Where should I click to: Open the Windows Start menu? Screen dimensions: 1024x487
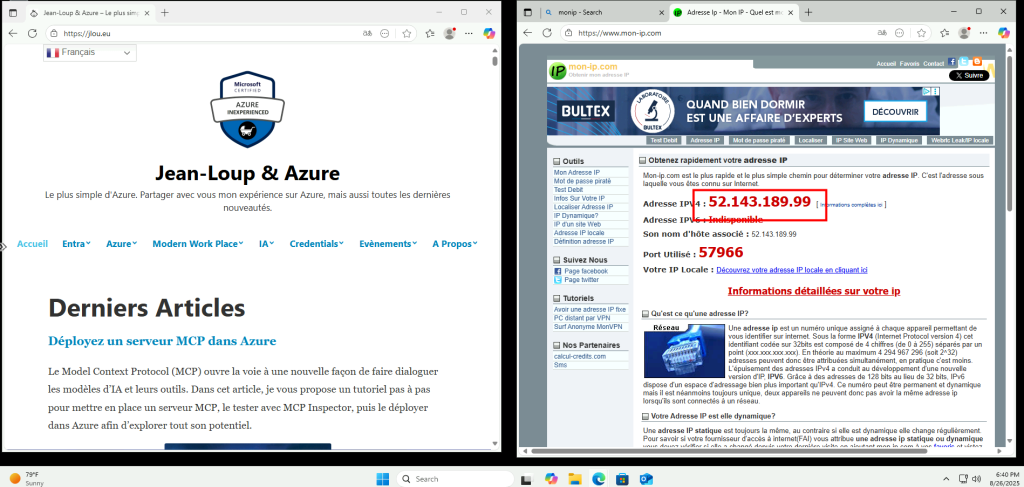(383, 479)
